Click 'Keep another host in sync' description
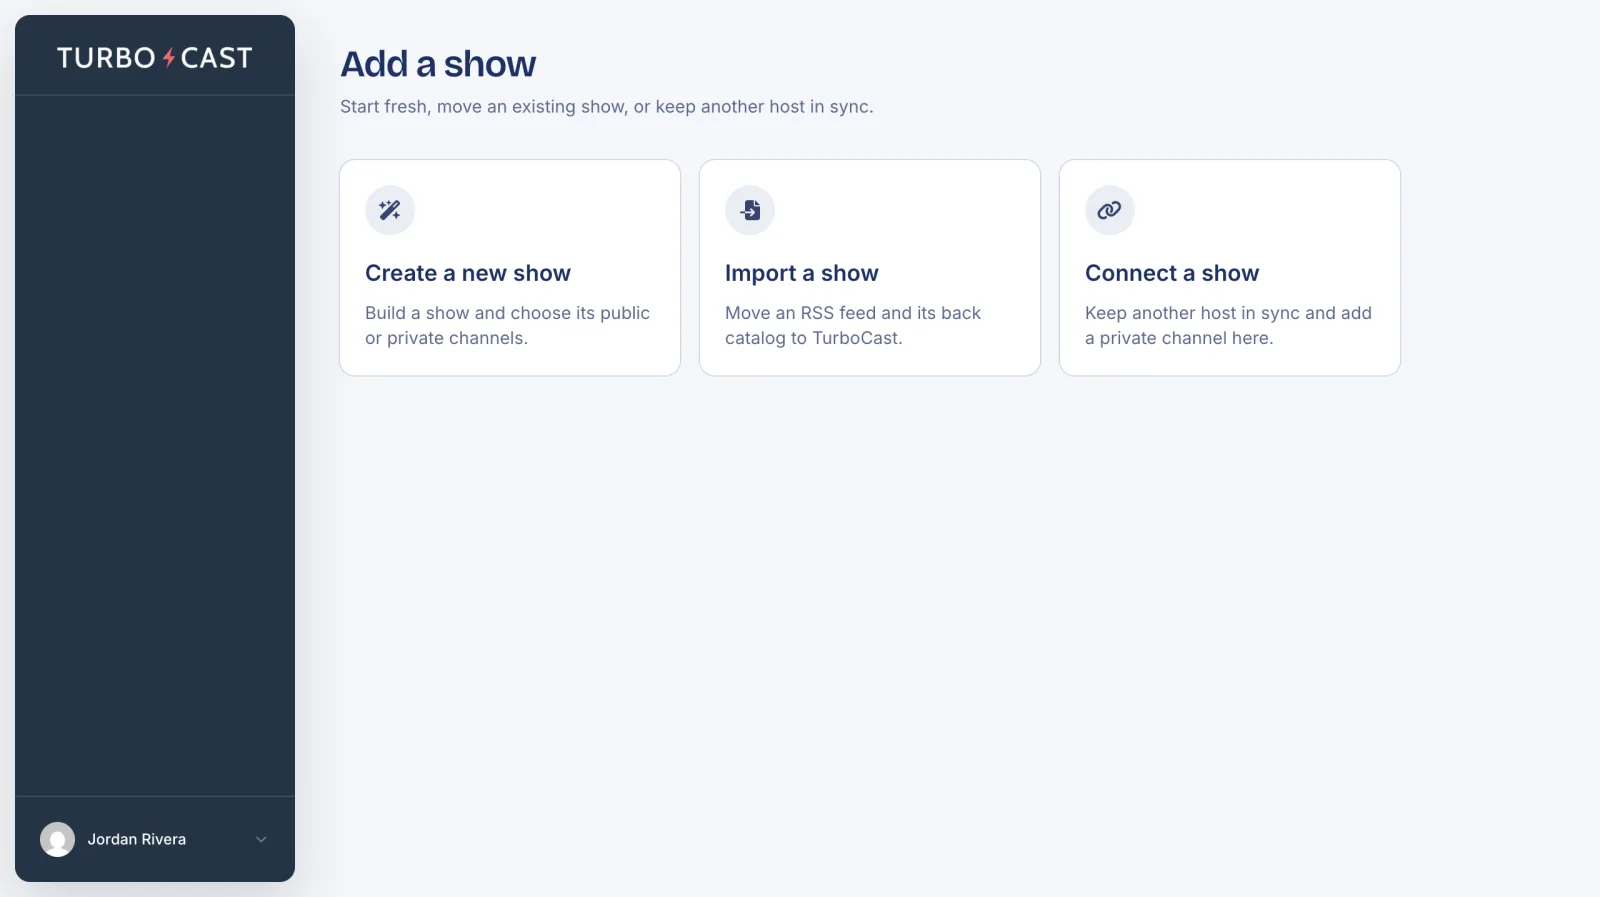Image resolution: width=1600 pixels, height=897 pixels. [1228, 325]
